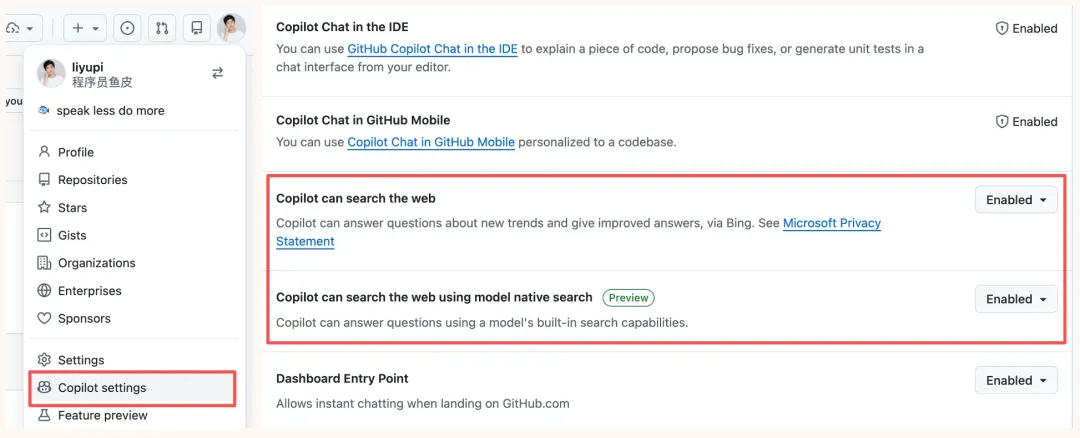Click the repositories icon in header
Screen dimensions: 1080x438
197,28
